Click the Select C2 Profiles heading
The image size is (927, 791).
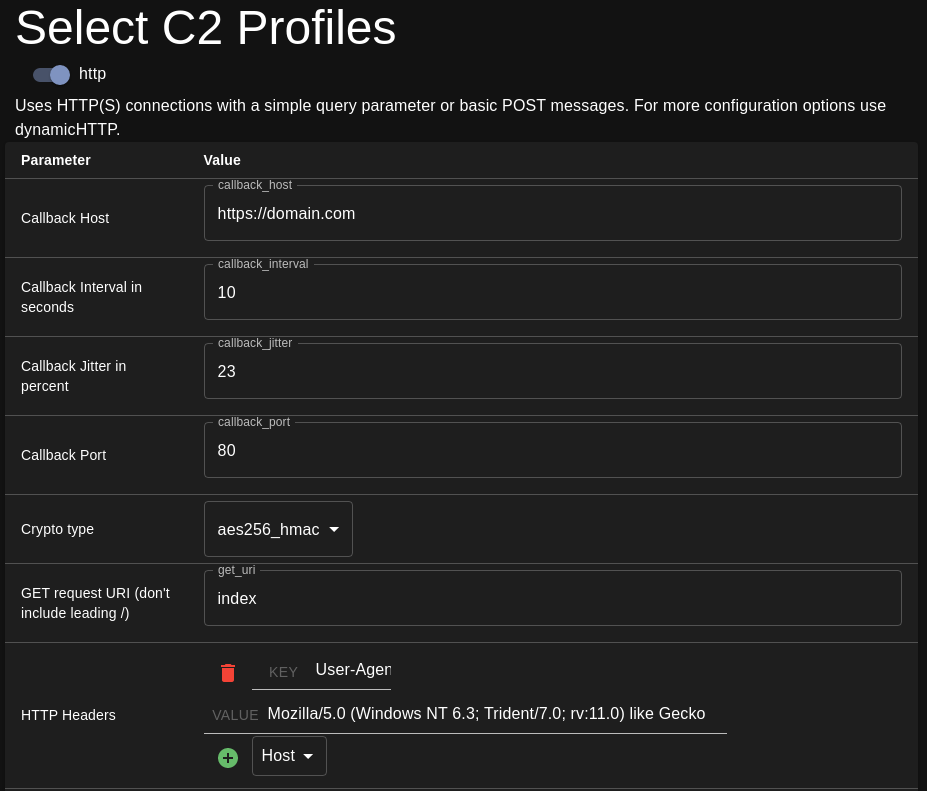(x=206, y=28)
